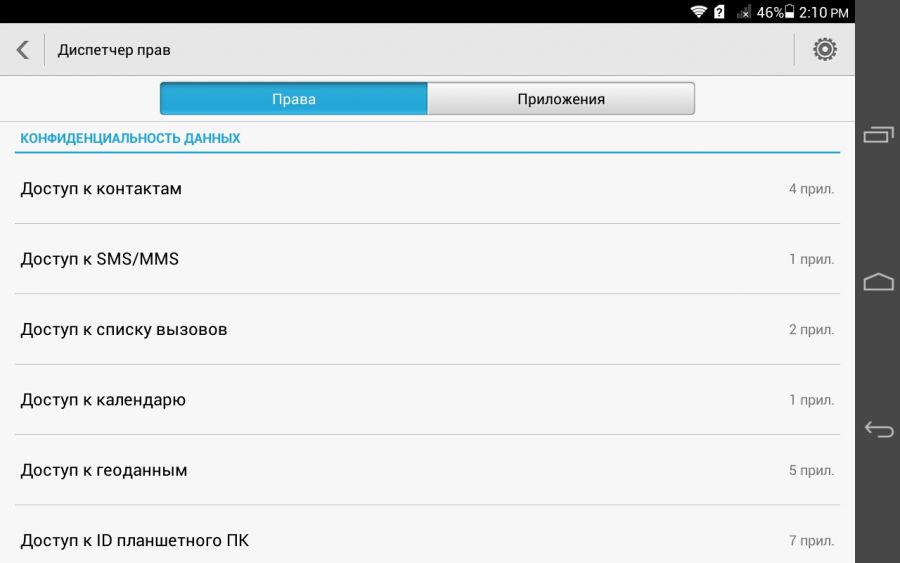900x563 pixels.
Task: Tap the Диспетчер прав title
Action: pyautogui.click(x=114, y=50)
